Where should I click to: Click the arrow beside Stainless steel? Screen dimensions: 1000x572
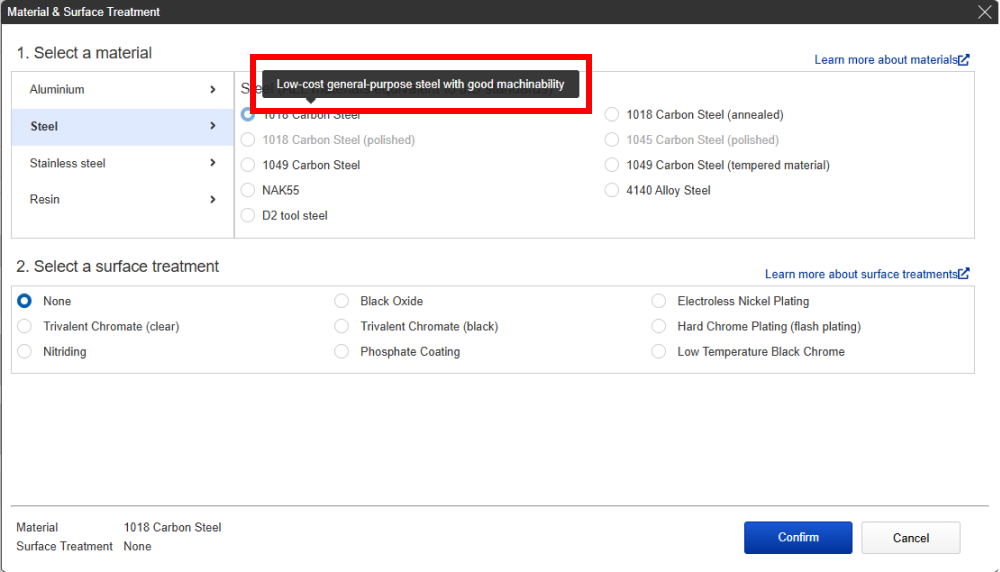[x=213, y=163]
